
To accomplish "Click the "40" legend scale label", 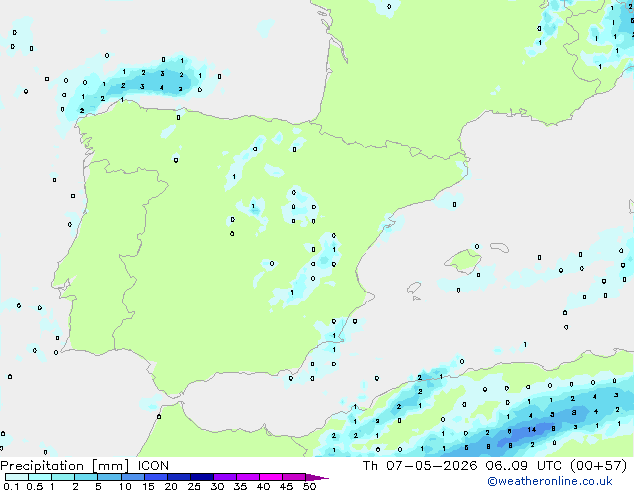I will [263, 486].
